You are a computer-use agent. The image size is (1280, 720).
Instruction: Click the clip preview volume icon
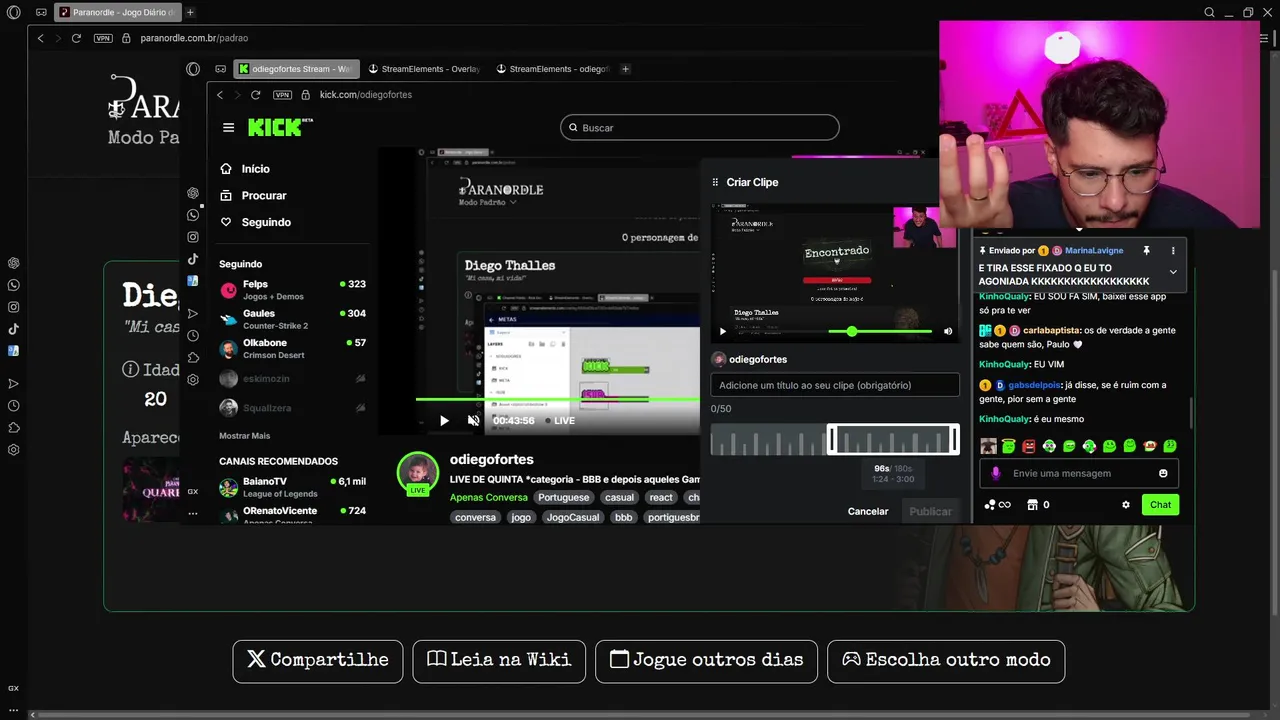point(948,331)
